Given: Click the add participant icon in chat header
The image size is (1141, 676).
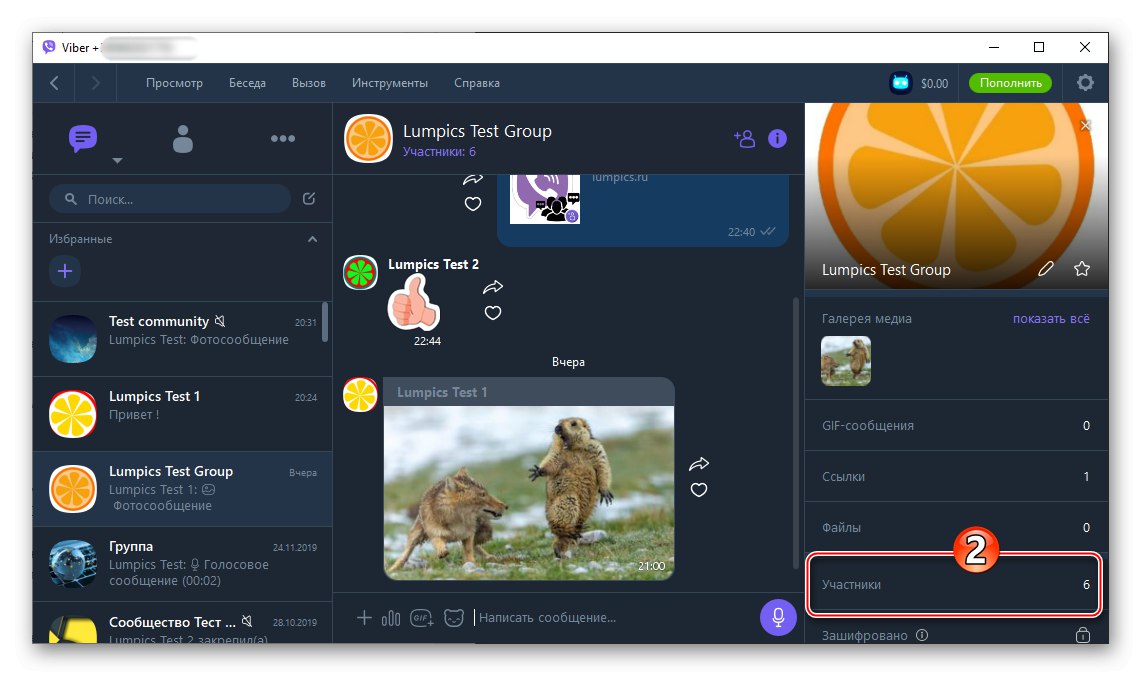Looking at the screenshot, I should [744, 138].
